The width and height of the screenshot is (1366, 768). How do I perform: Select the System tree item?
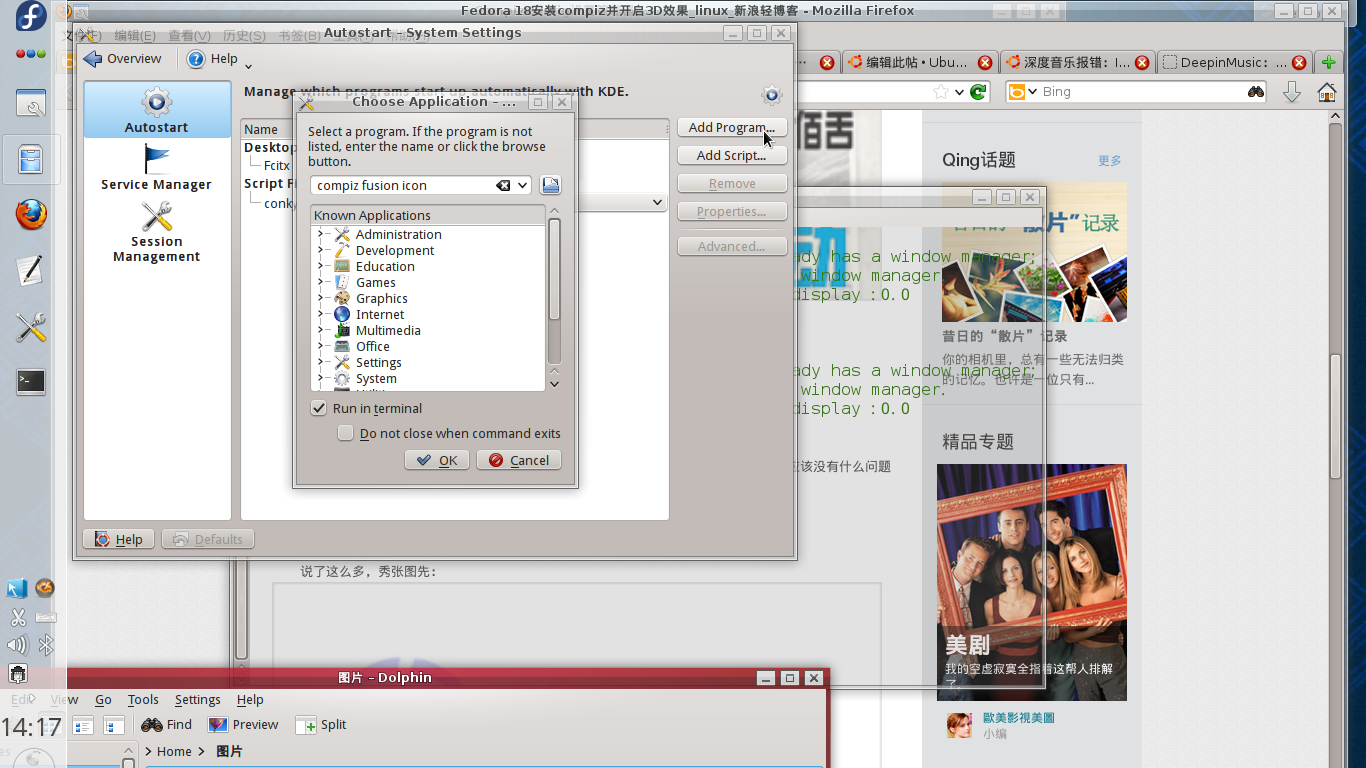coord(376,378)
